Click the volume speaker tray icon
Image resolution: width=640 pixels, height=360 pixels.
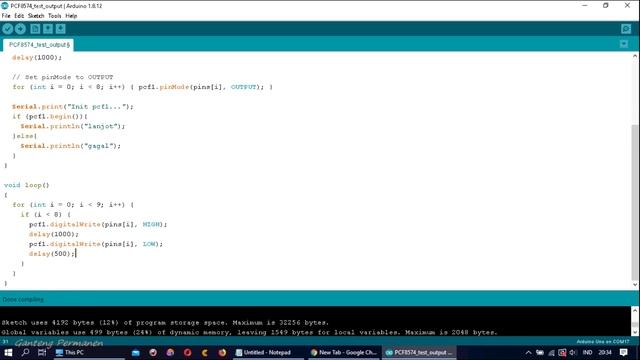click(x=573, y=352)
